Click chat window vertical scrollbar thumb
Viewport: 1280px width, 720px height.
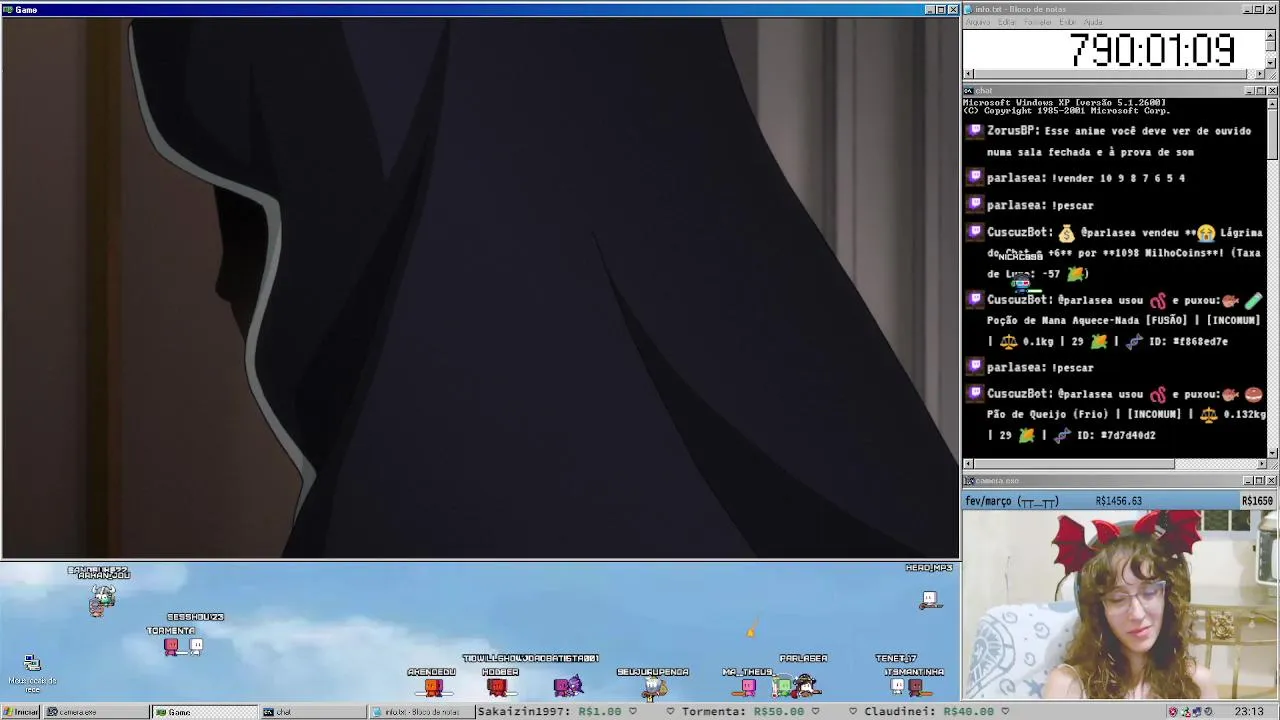(1272, 133)
